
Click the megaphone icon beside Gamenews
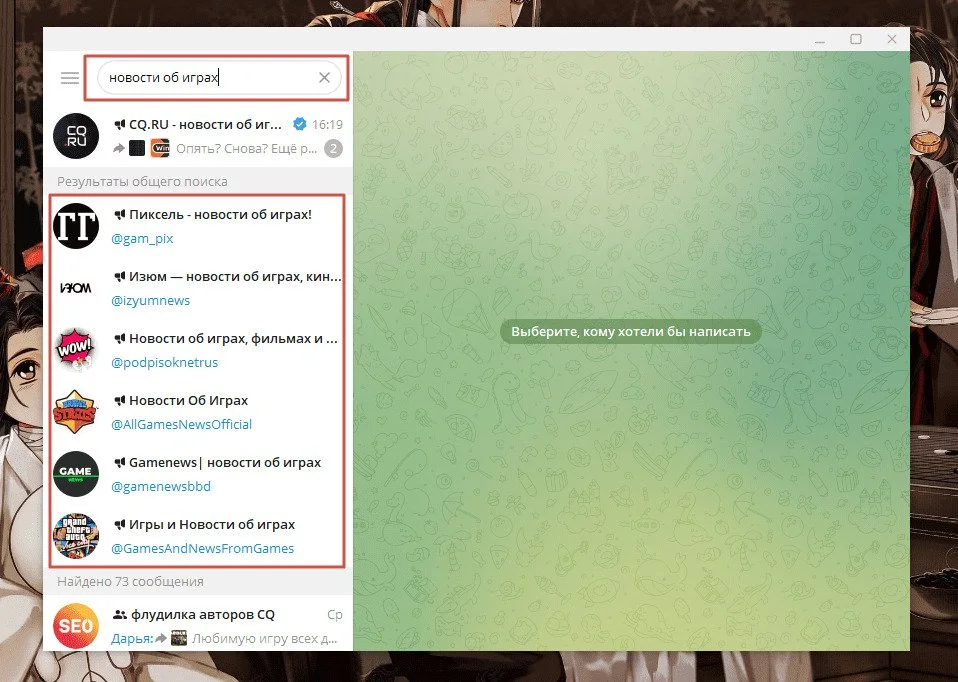click(120, 463)
